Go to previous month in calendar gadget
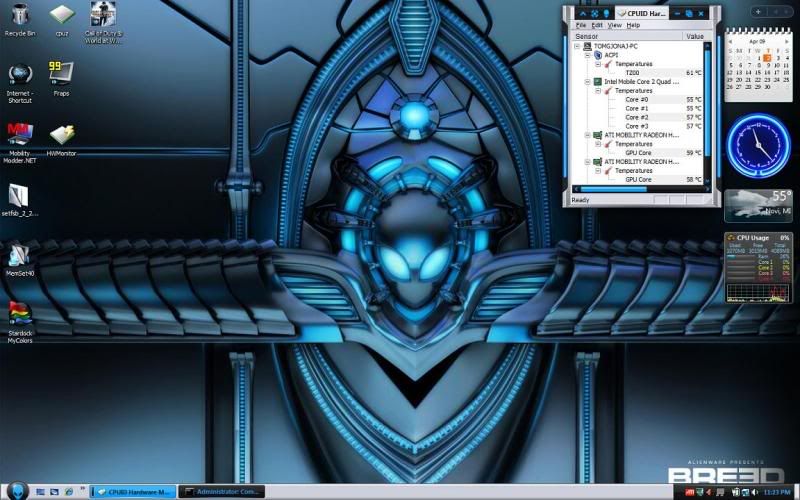 (730, 42)
